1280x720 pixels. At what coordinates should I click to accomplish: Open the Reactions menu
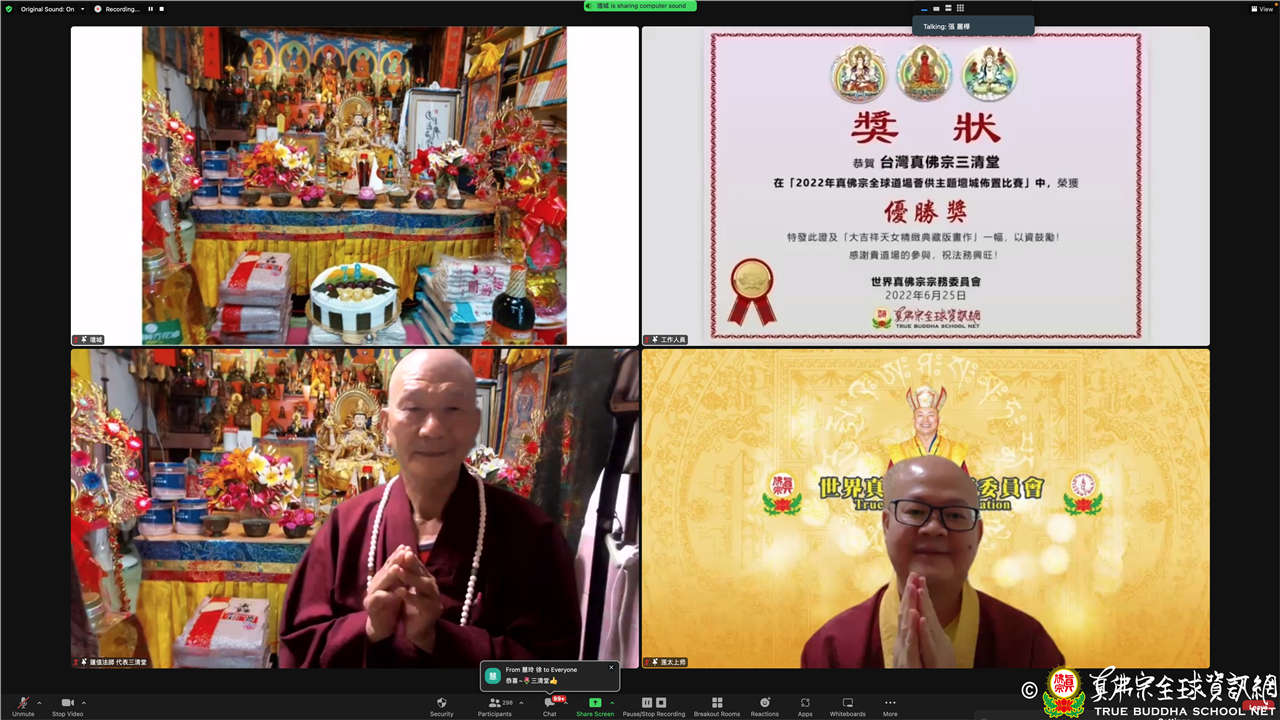[764, 705]
